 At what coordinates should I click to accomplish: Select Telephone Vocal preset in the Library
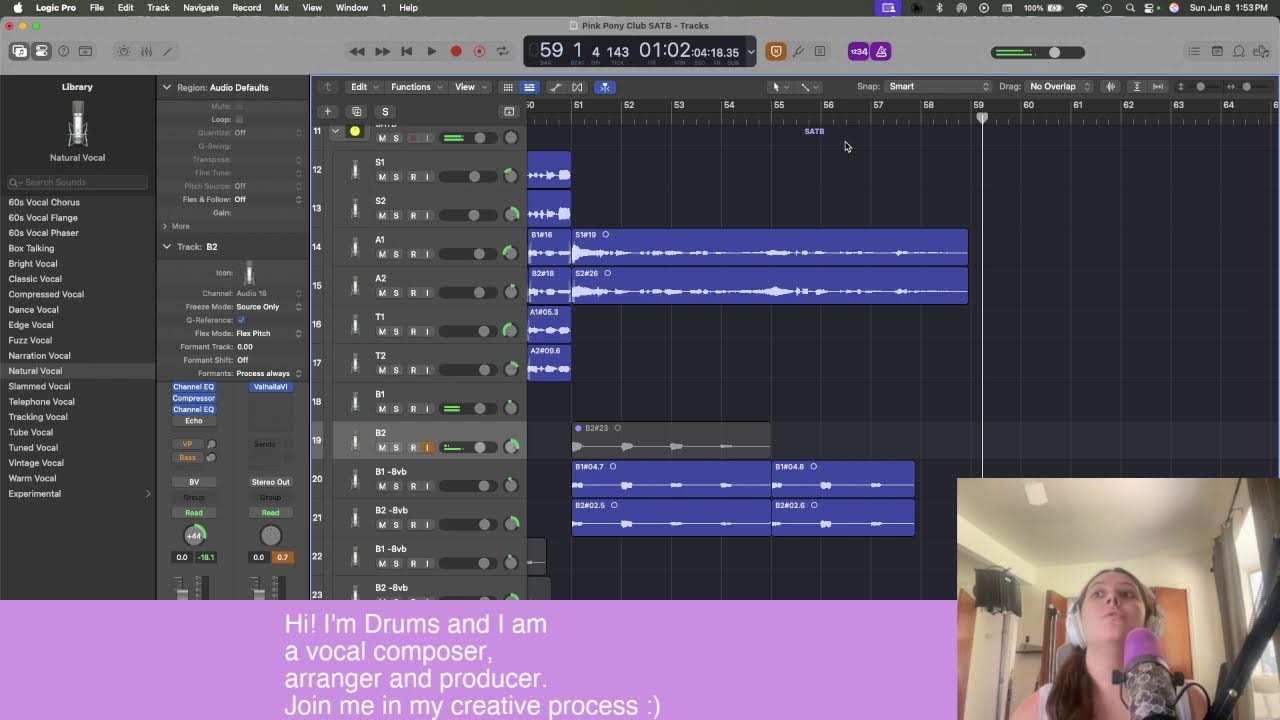click(x=41, y=401)
